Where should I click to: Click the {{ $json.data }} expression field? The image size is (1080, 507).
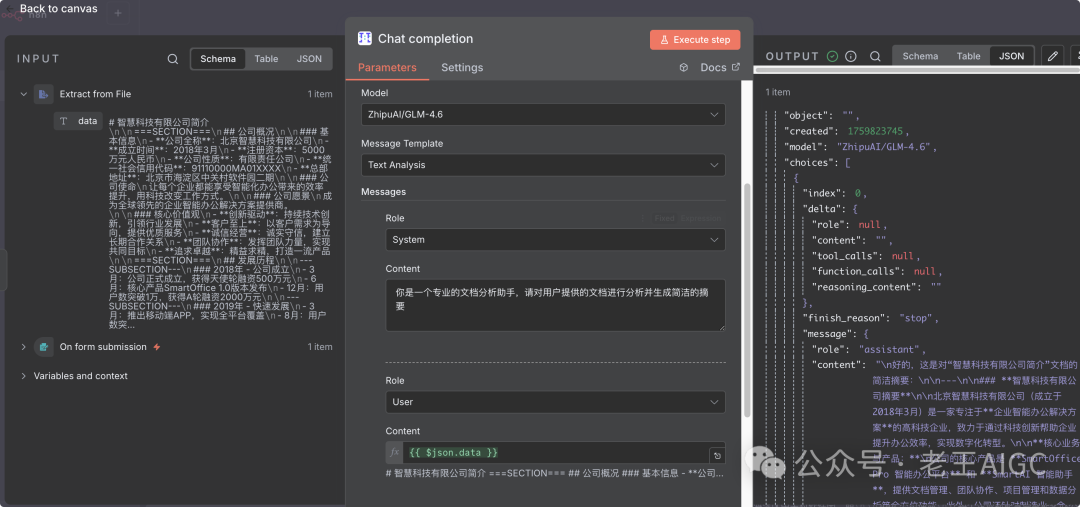[x=555, y=453]
